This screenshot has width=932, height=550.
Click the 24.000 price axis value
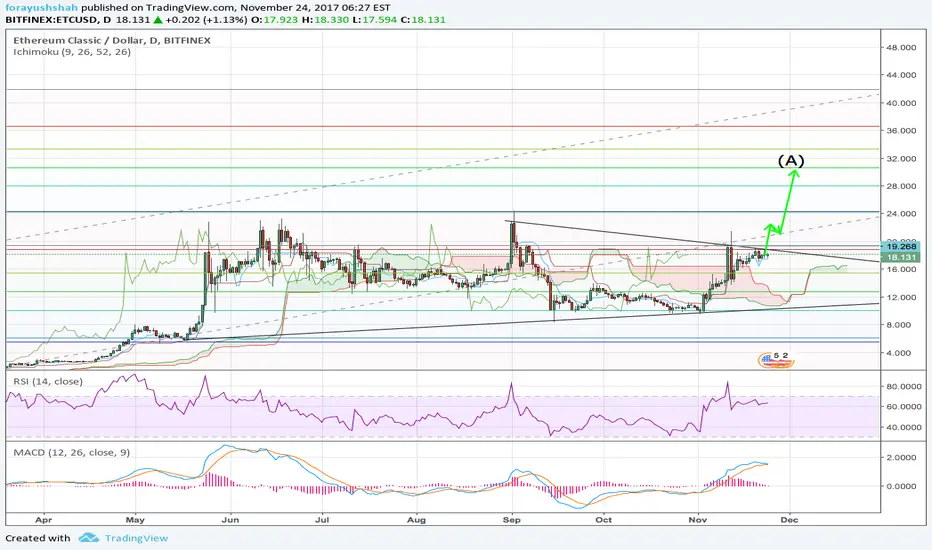901,213
